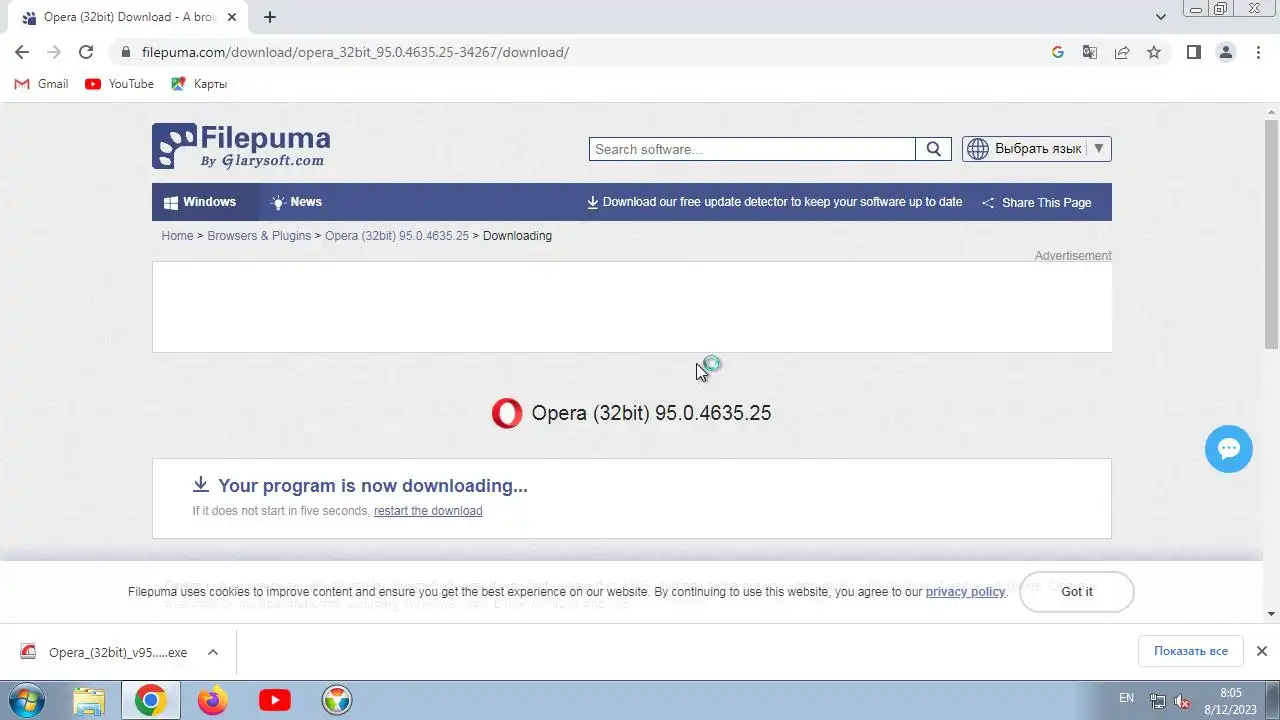Close the downloads bar
The image size is (1280, 720).
(1261, 651)
